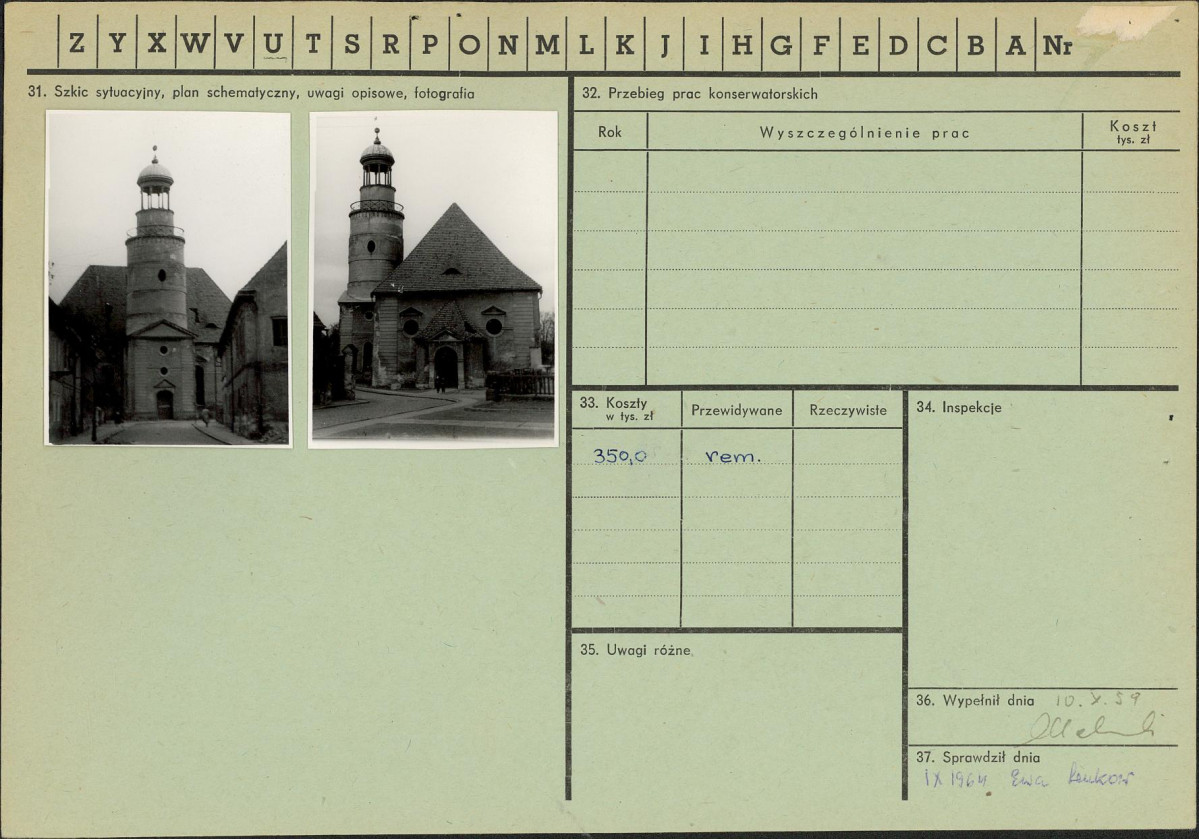Click the letter L index cell
The height and width of the screenshot is (839, 1199).
[586, 44]
